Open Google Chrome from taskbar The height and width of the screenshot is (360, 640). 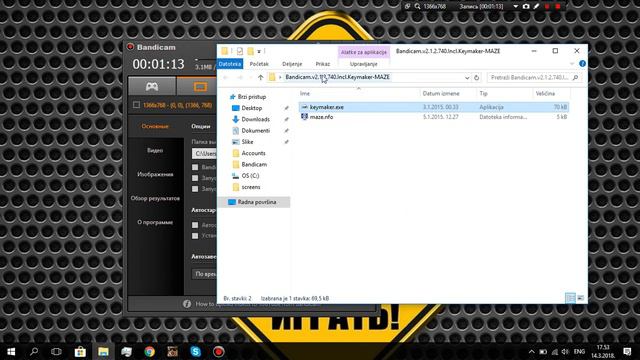pyautogui.click(x=149, y=351)
